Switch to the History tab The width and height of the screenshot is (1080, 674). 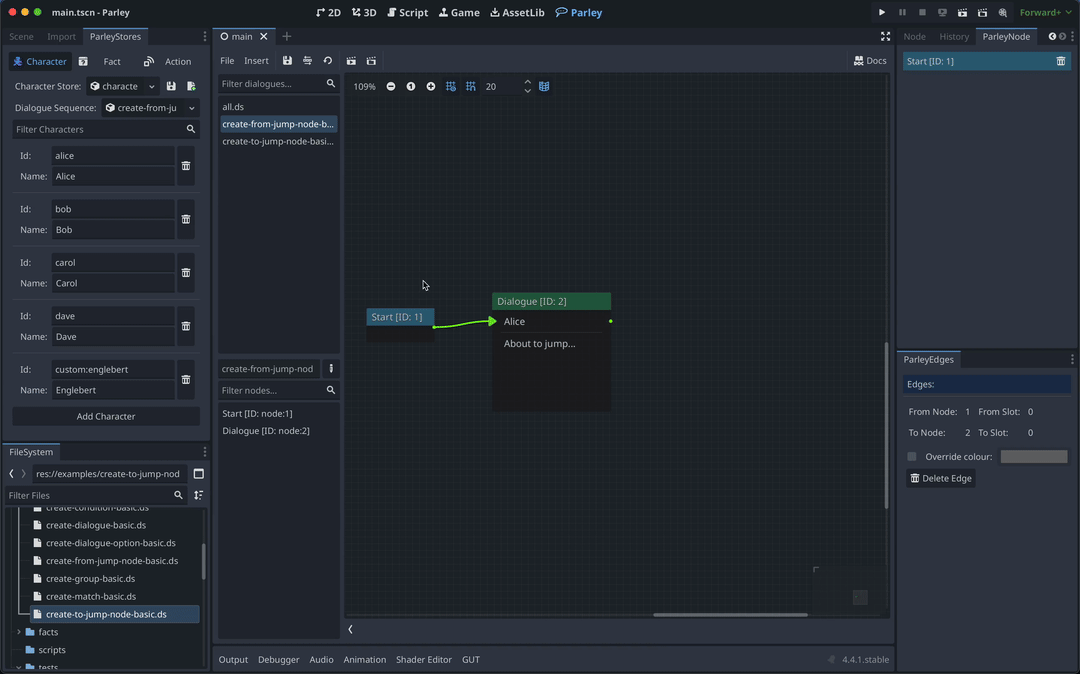[953, 36]
